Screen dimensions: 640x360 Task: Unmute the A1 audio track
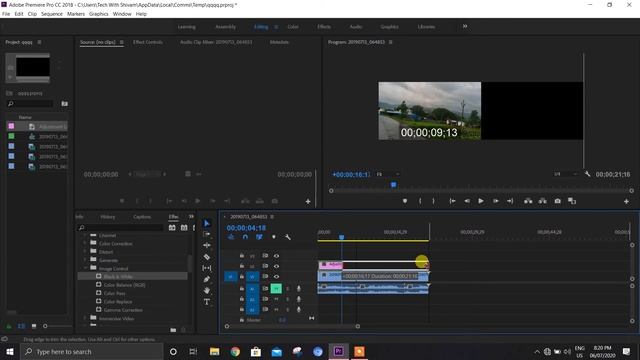click(276, 289)
